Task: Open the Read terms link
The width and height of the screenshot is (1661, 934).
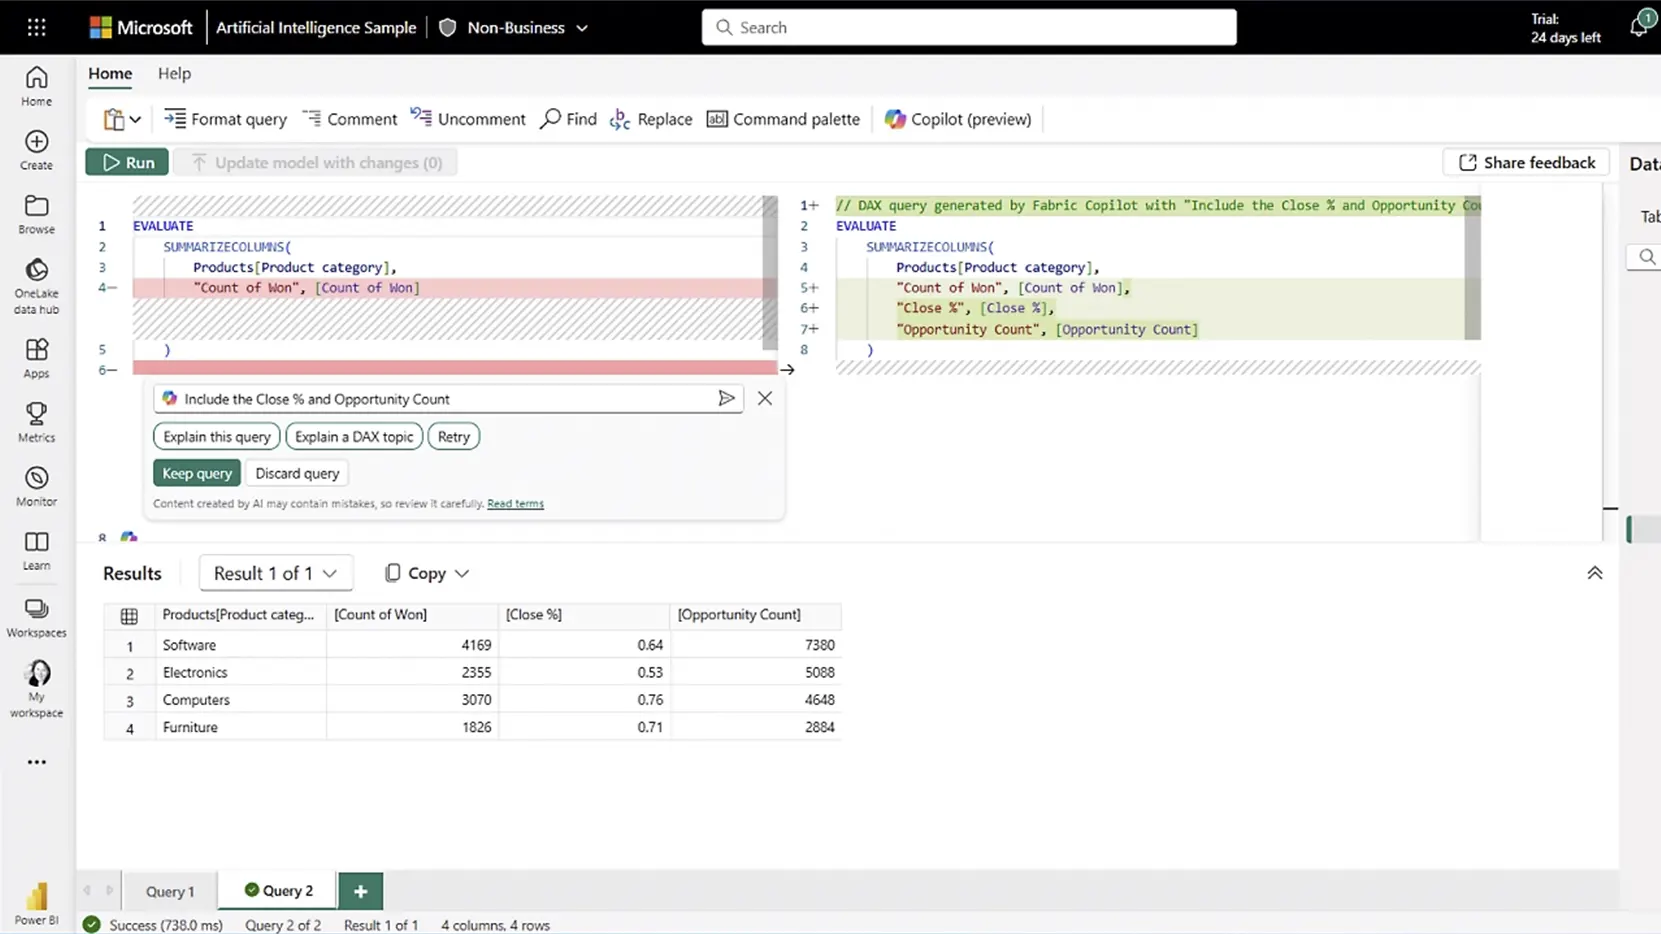Action: coord(515,503)
